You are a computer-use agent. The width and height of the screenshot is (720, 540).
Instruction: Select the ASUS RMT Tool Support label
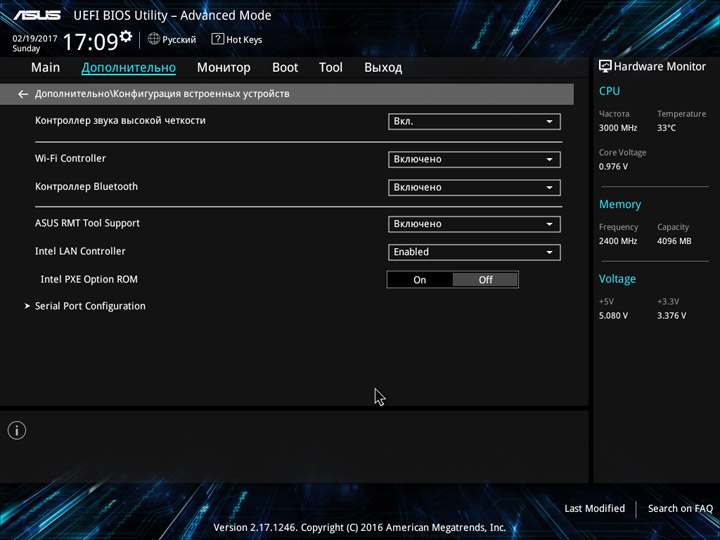coord(87,223)
